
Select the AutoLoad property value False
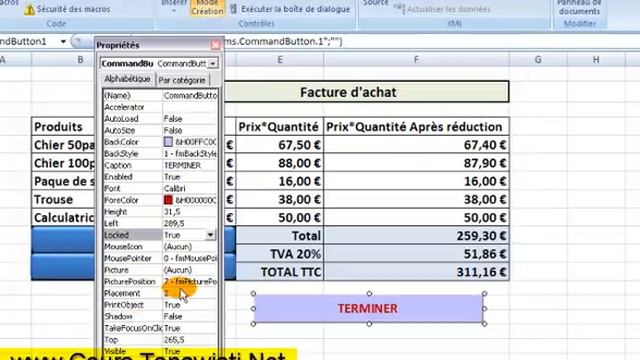pos(173,119)
